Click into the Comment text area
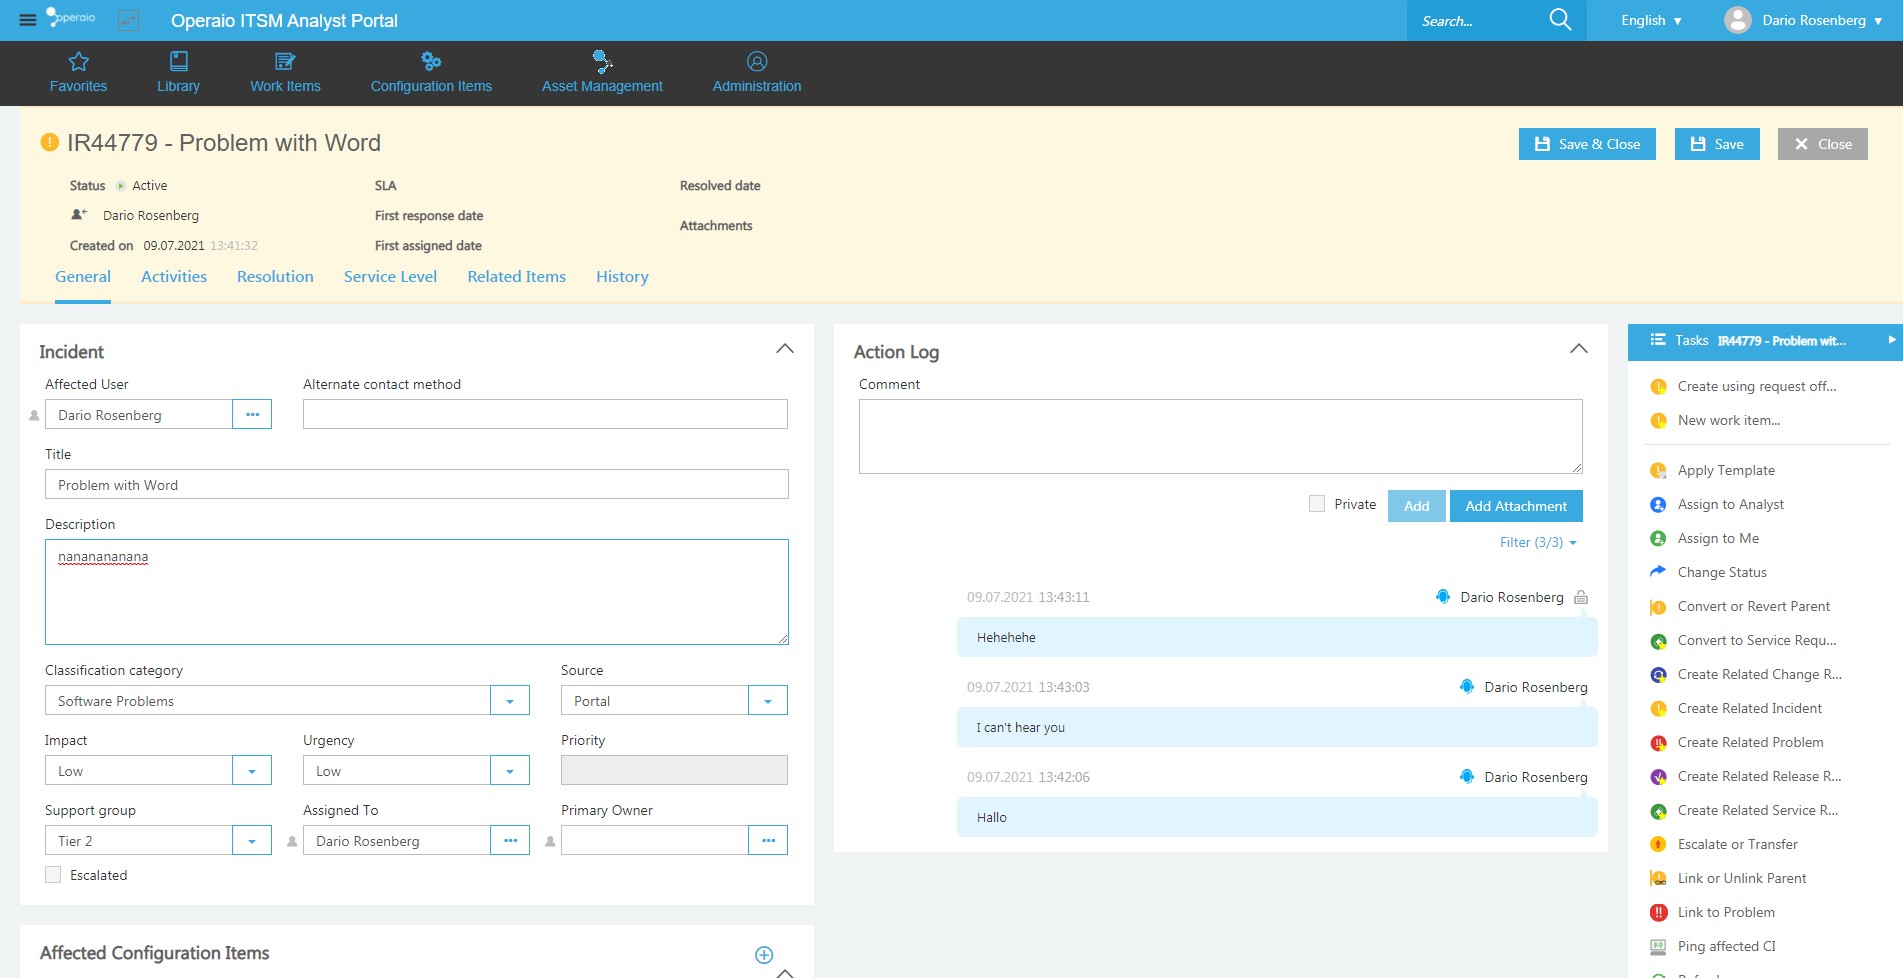Image resolution: width=1903 pixels, height=978 pixels. pos(1220,436)
